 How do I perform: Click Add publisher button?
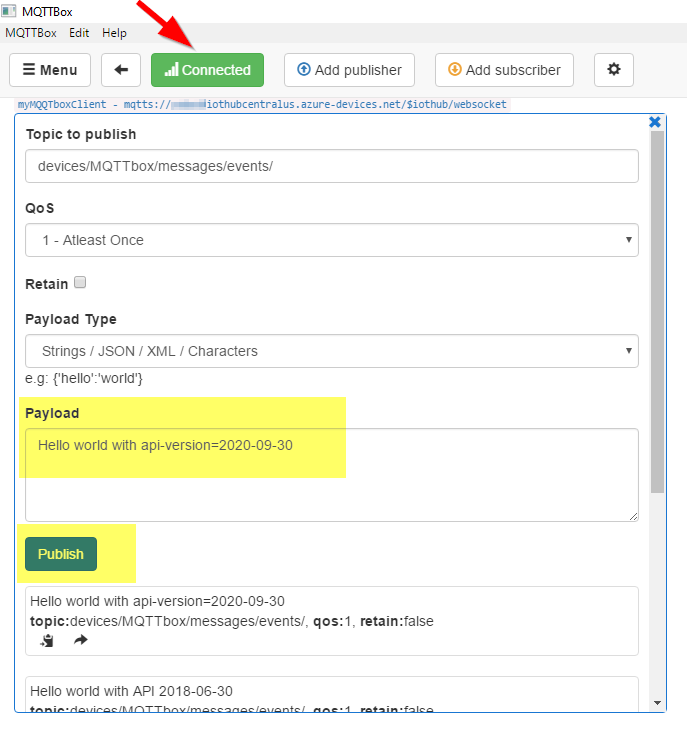[349, 70]
